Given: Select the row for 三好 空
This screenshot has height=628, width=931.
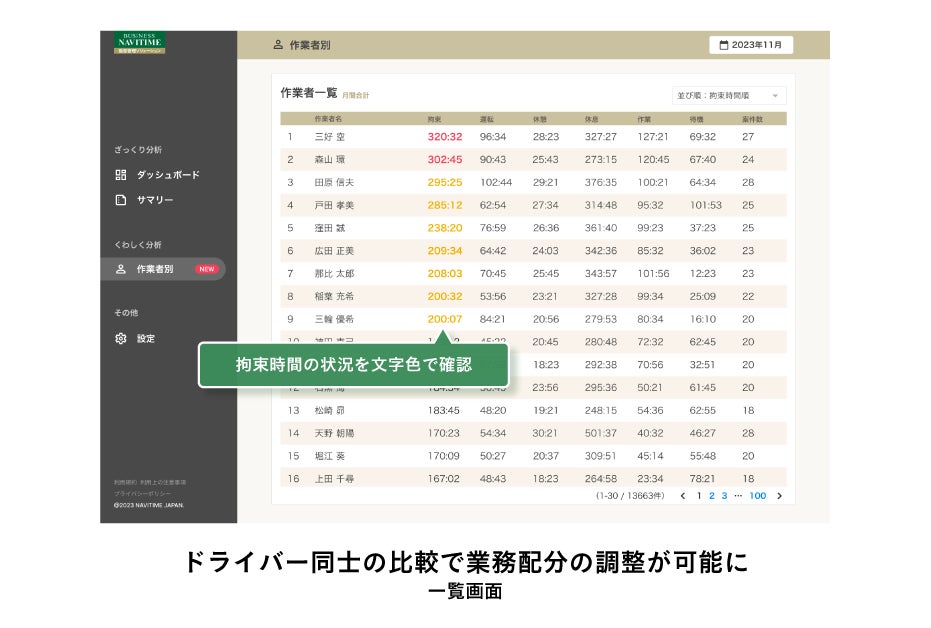Looking at the screenshot, I should 533,137.
